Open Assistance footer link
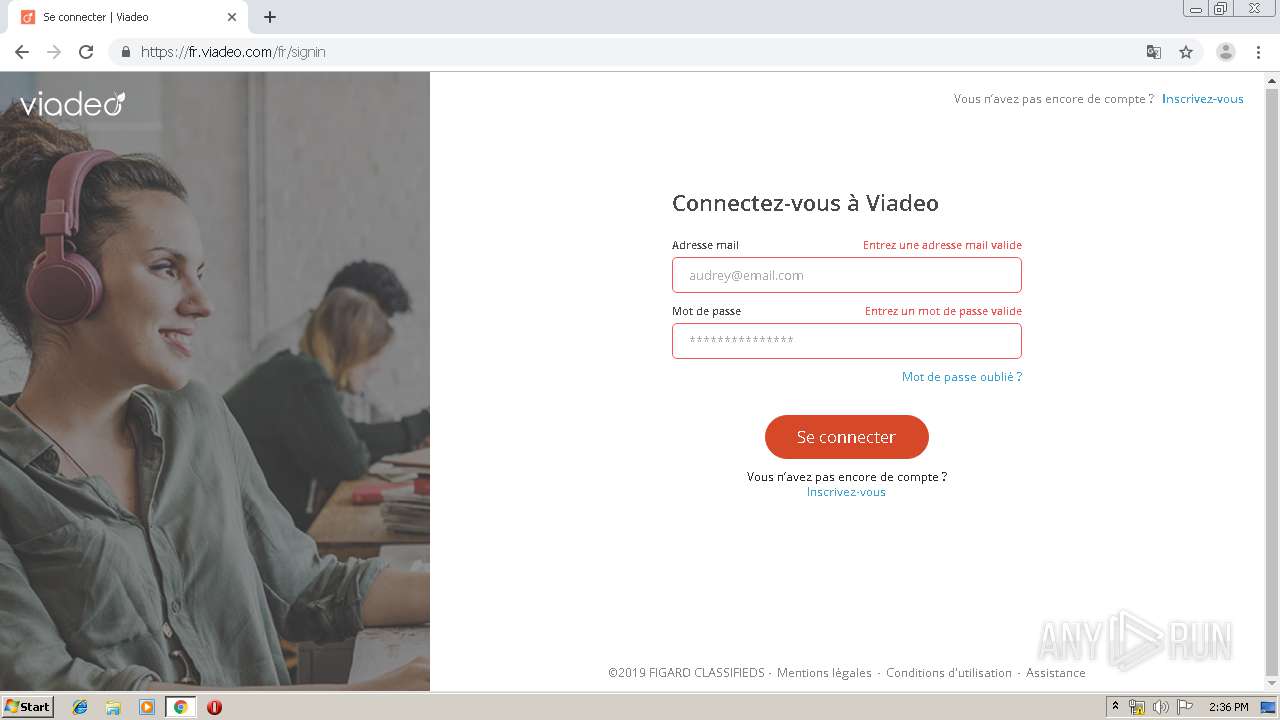The width and height of the screenshot is (1280, 720). coord(1056,673)
